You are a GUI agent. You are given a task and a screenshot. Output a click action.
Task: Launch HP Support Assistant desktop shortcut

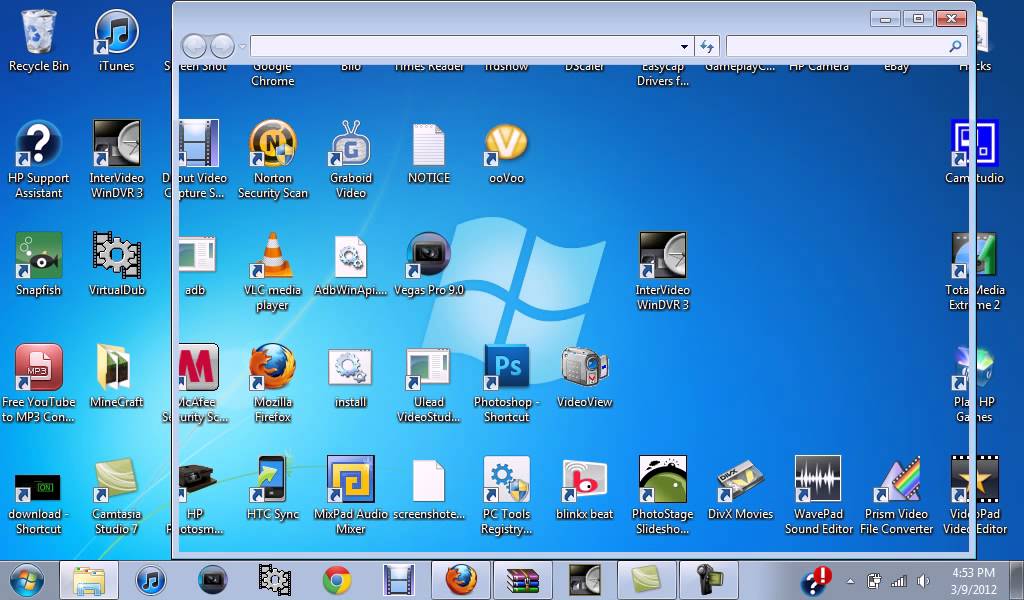pos(39,159)
